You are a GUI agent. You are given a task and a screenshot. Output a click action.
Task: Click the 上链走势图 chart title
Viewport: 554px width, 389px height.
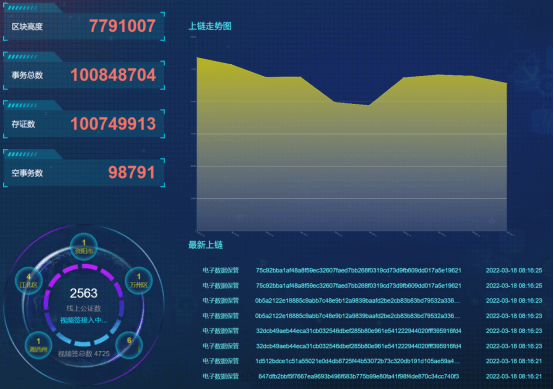coord(210,26)
